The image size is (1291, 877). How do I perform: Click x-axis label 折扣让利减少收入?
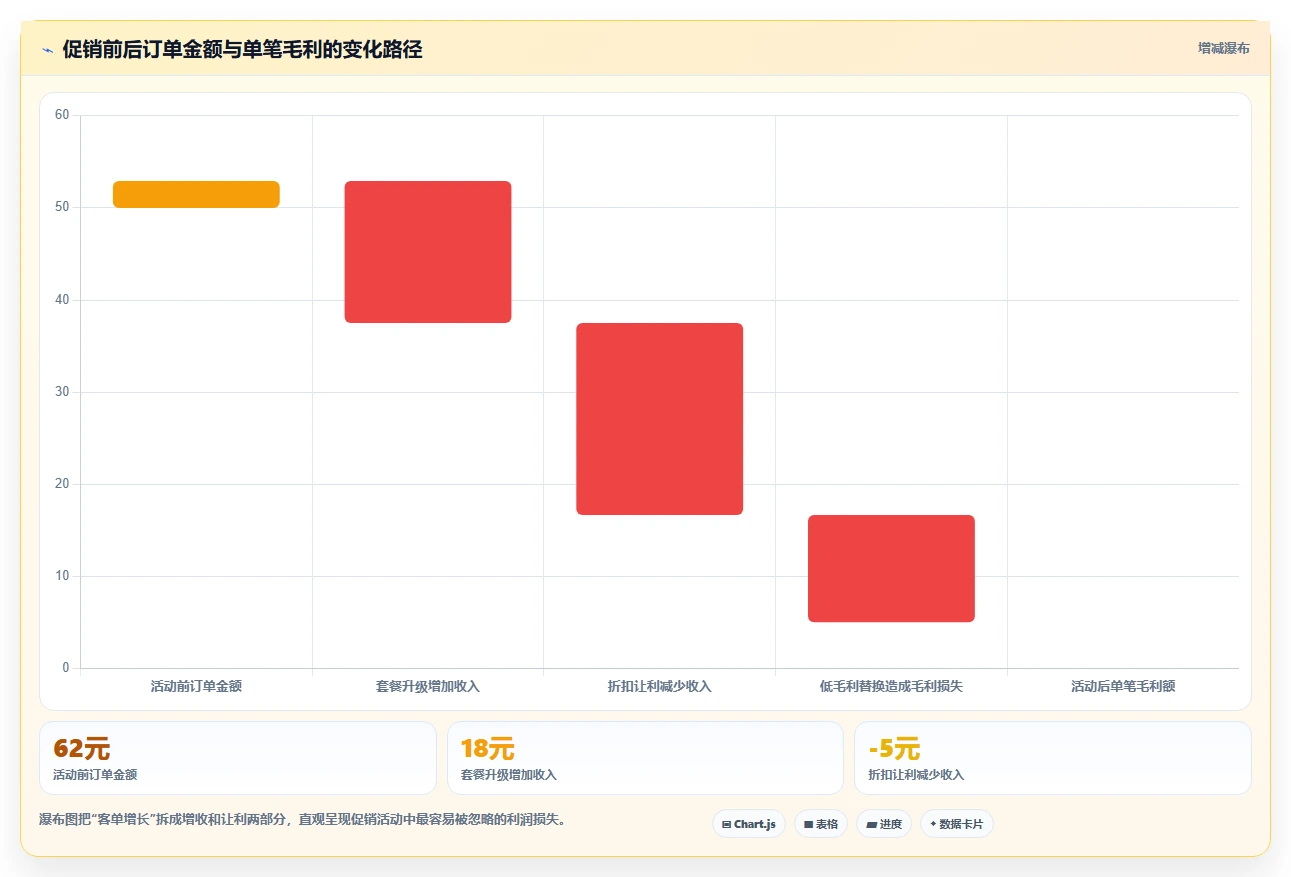[660, 686]
